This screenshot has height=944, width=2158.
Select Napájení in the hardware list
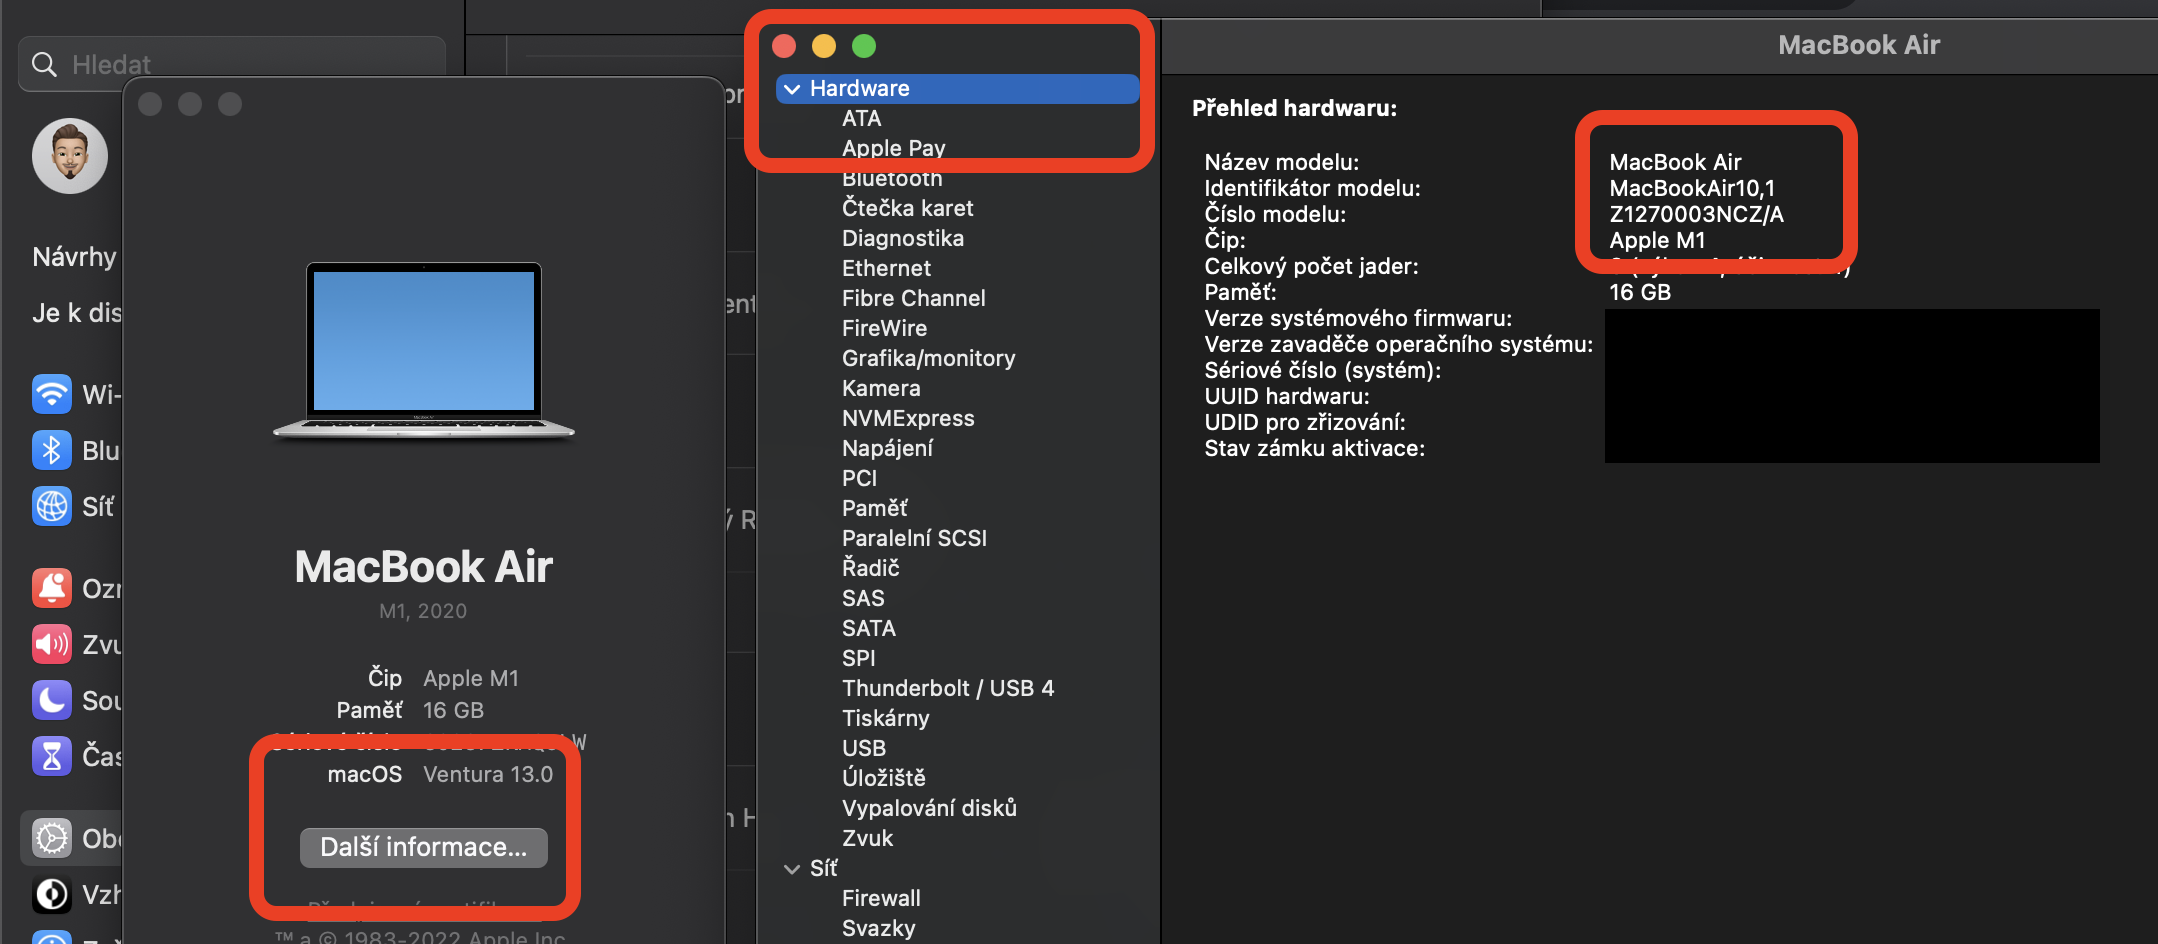pyautogui.click(x=888, y=448)
